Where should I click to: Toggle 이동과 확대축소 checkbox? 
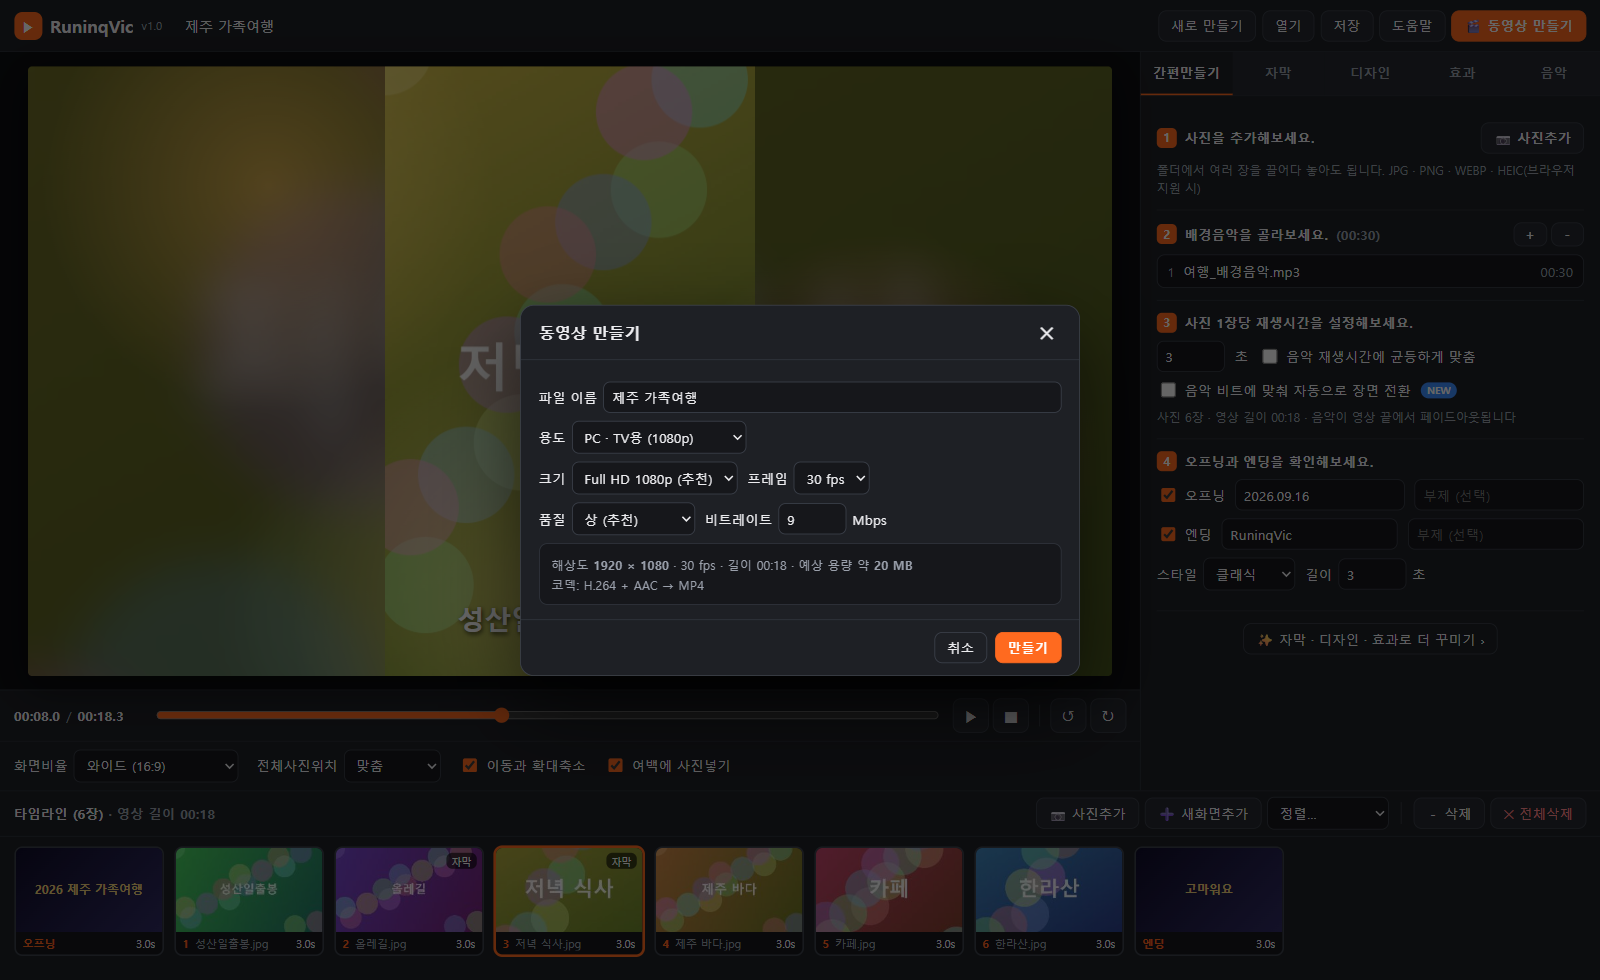click(470, 765)
